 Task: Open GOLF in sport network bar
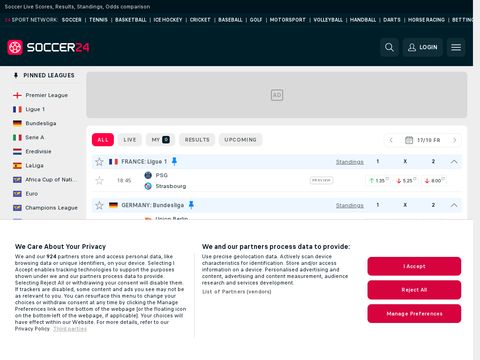(x=256, y=20)
